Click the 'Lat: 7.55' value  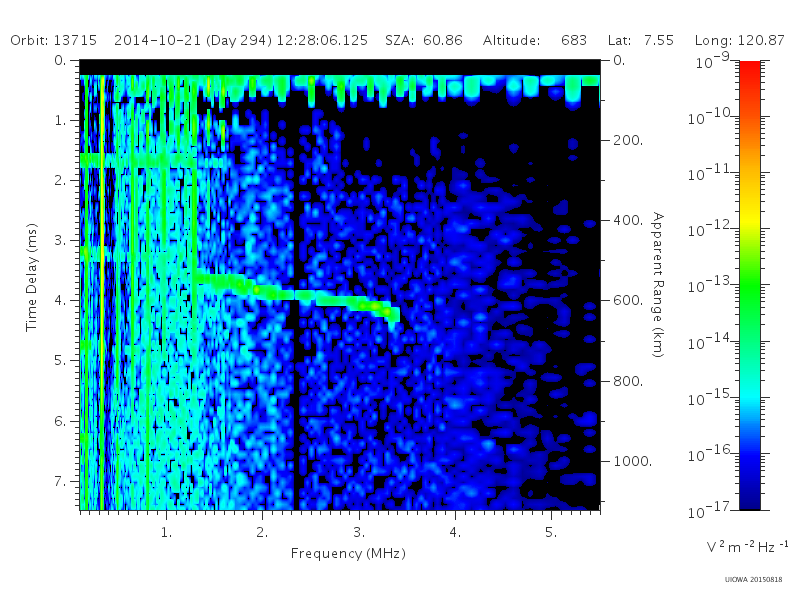coord(641,40)
